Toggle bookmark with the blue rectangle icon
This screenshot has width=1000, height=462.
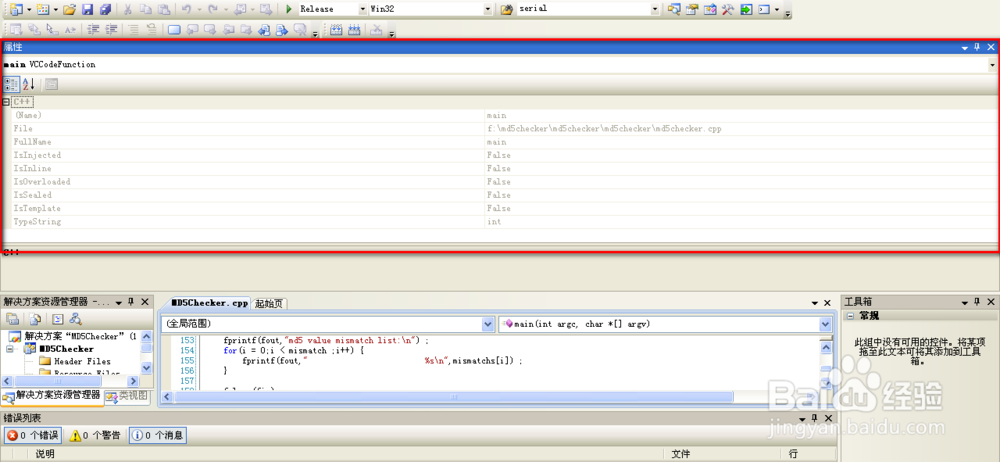(173, 29)
